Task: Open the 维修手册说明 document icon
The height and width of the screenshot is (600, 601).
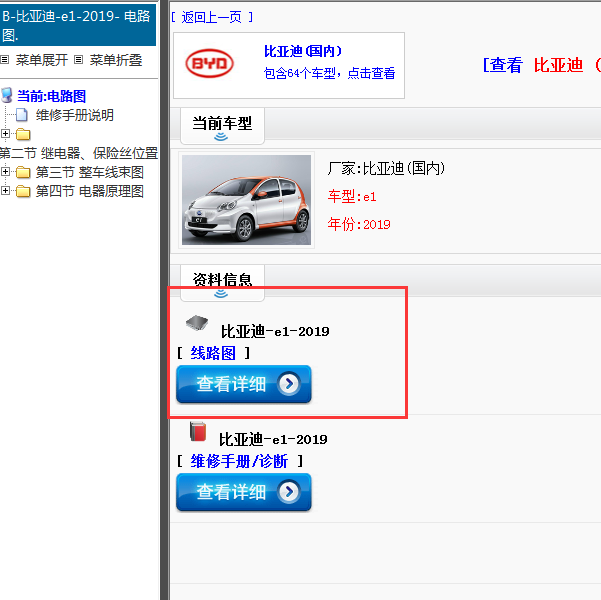Action: pyautogui.click(x=22, y=115)
